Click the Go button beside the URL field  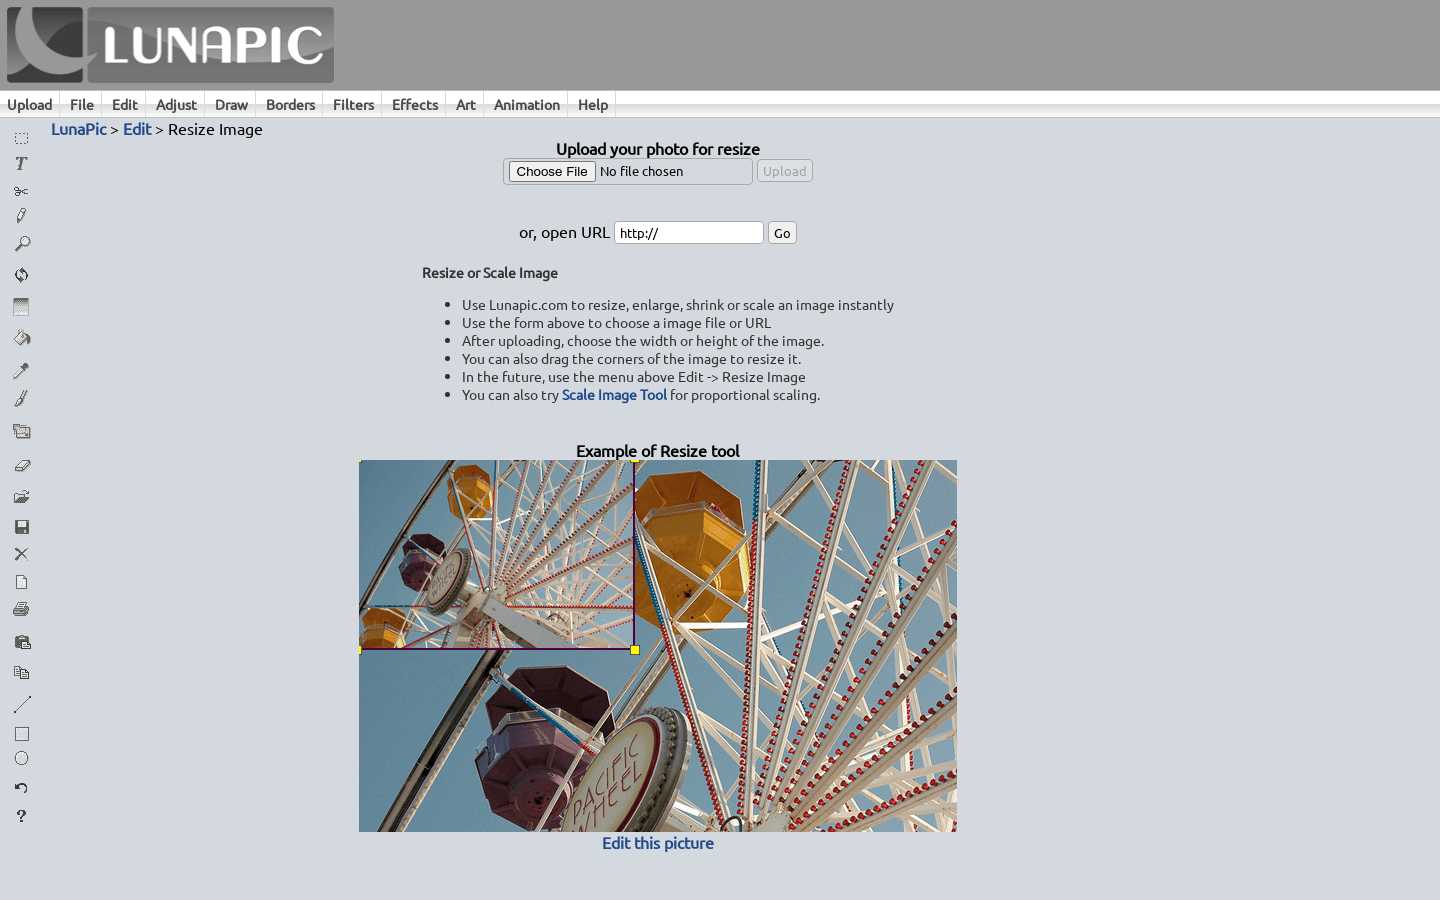782,232
